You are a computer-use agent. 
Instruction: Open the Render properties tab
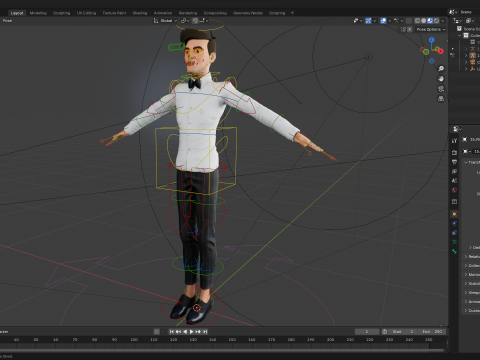coord(454,152)
